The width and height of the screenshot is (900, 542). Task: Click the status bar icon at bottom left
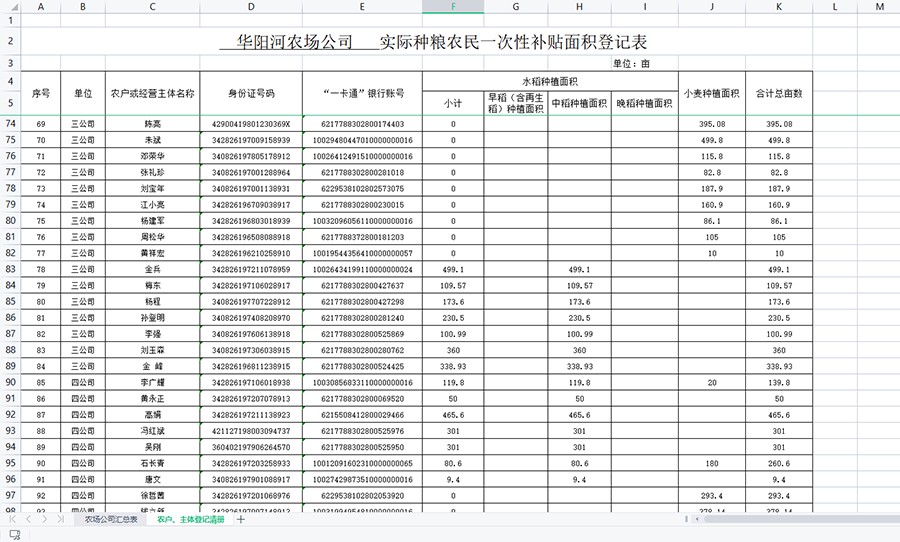[x=15, y=535]
